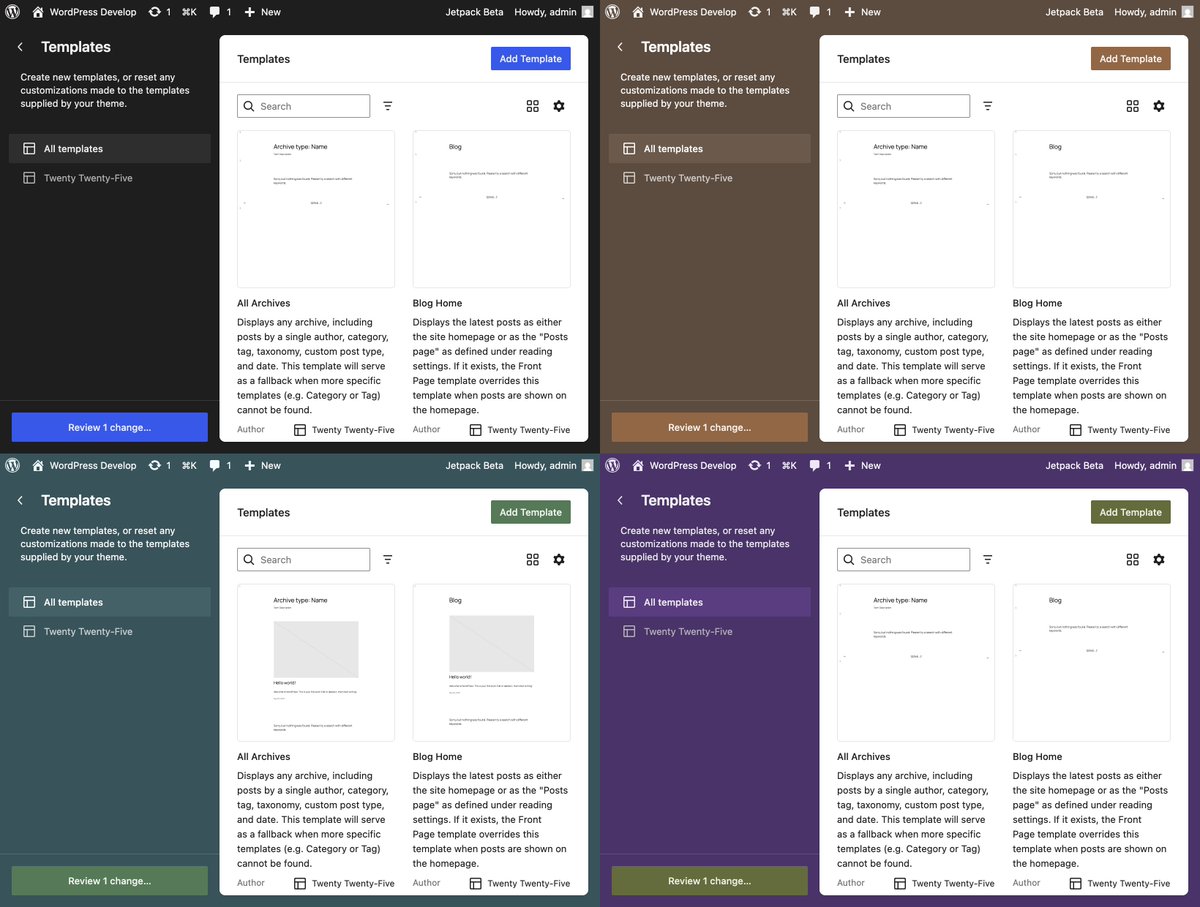
Task: Click green Review 1 change button, teal-themed sidebar
Action: [x=110, y=881]
